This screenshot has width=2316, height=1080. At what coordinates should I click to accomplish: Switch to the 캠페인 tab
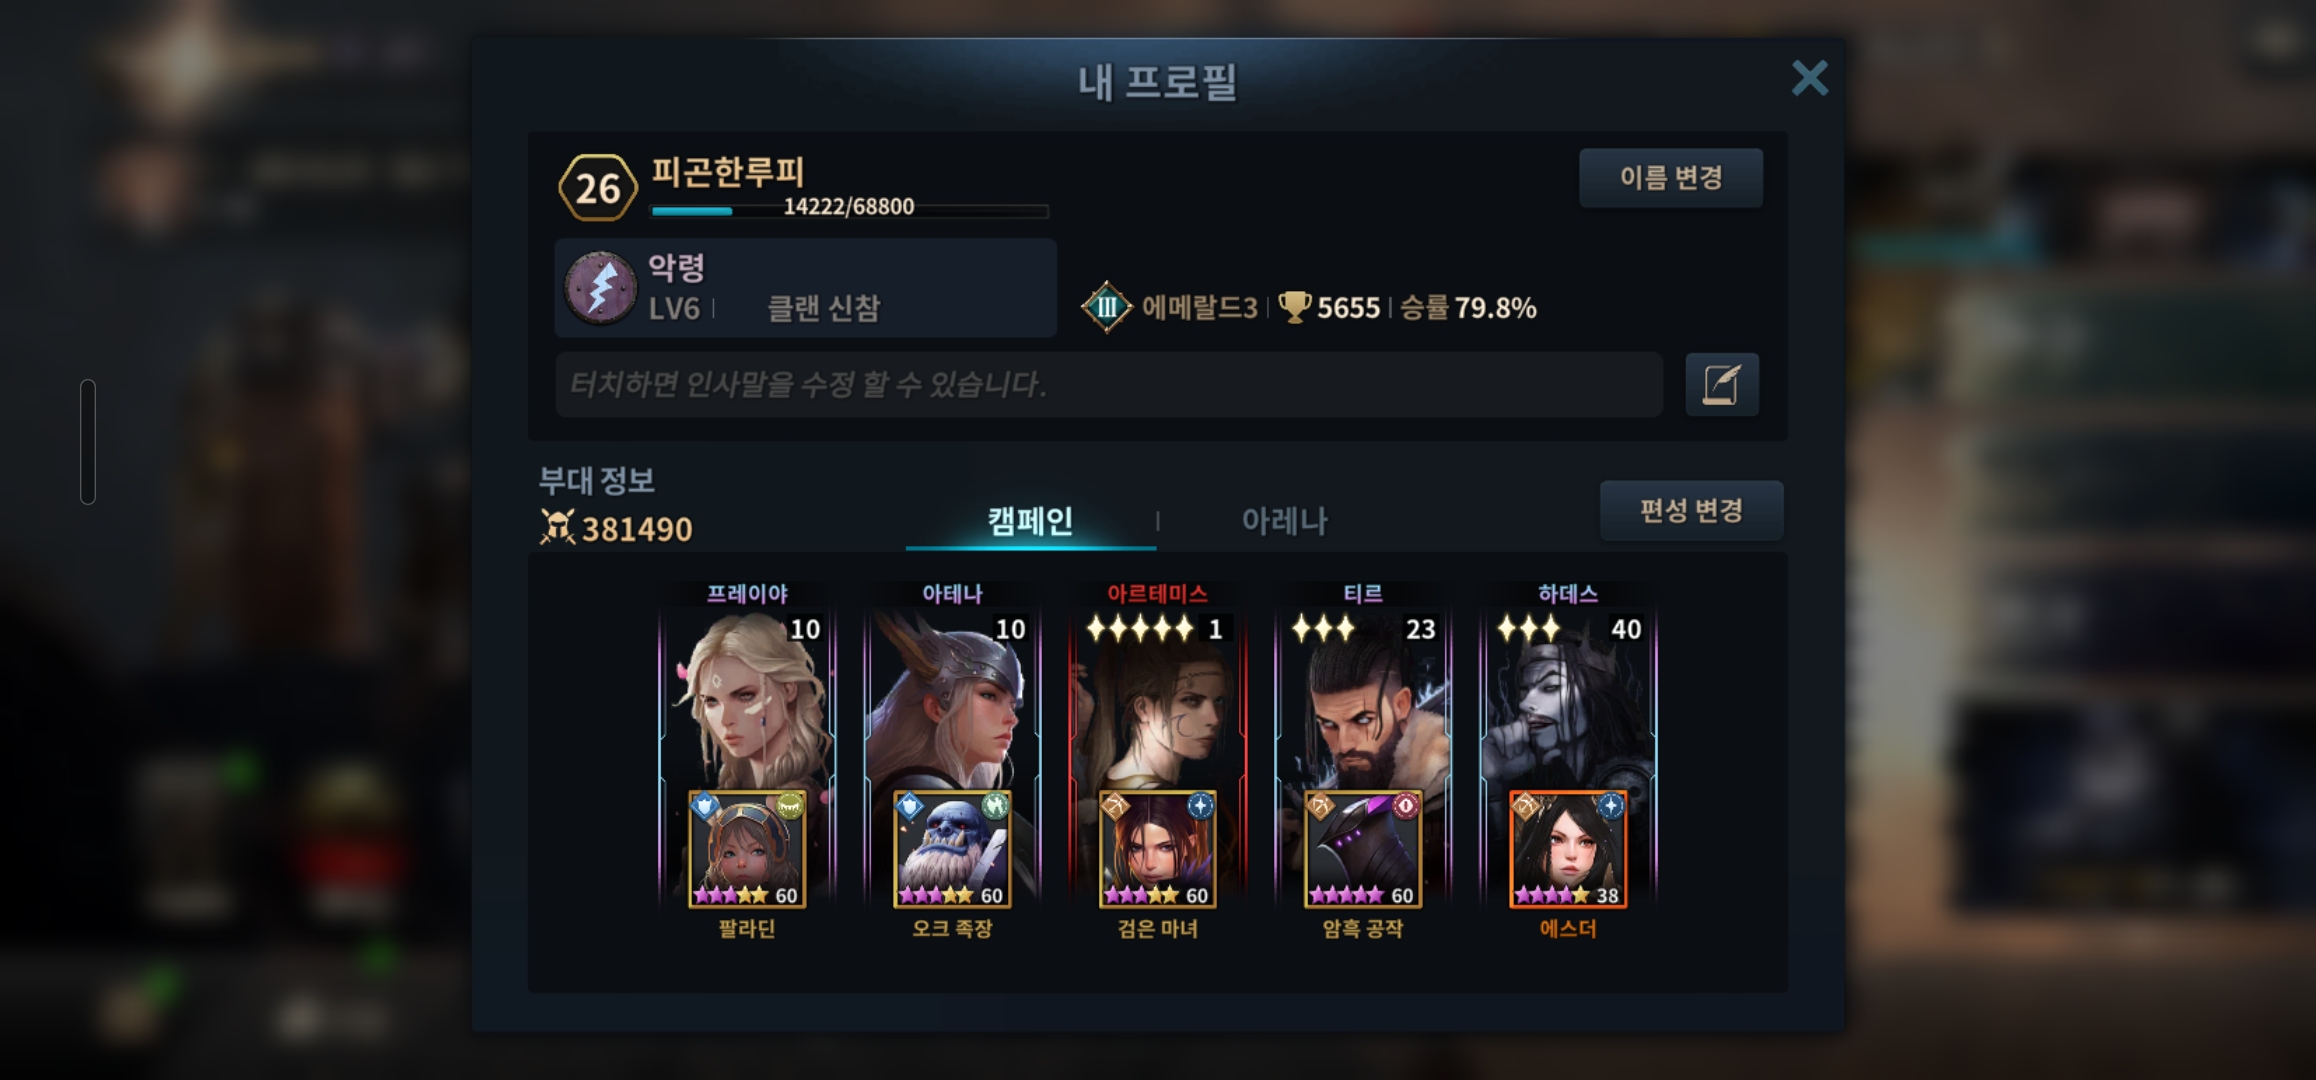click(1031, 521)
